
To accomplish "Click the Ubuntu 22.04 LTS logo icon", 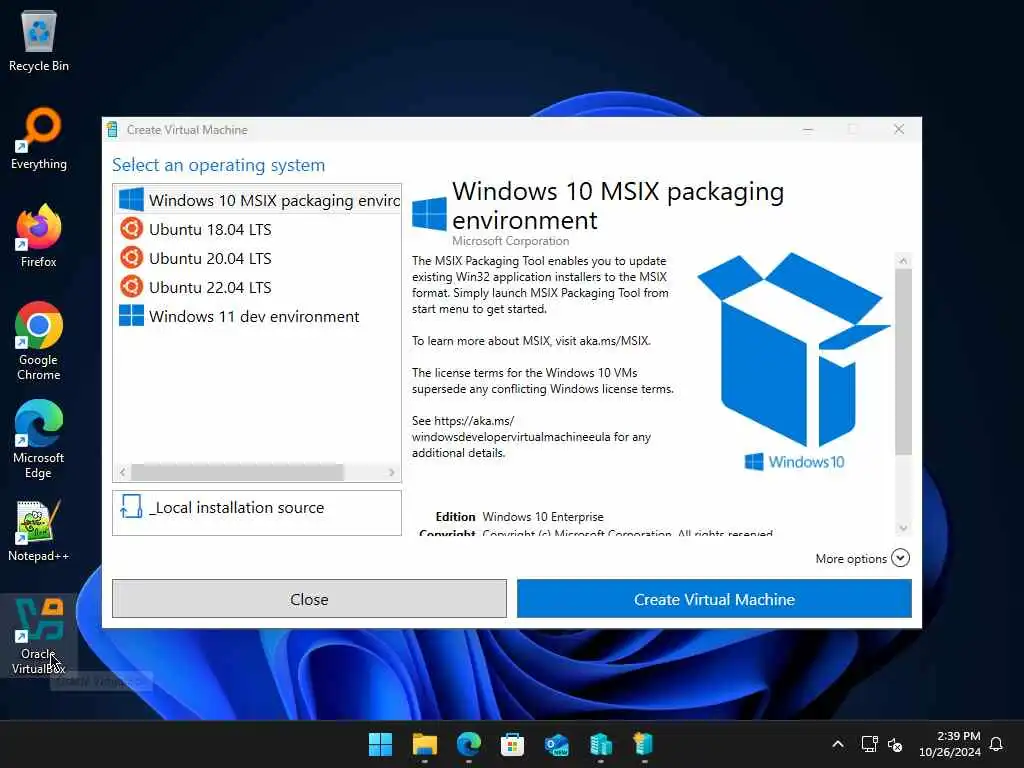I will pyautogui.click(x=131, y=287).
